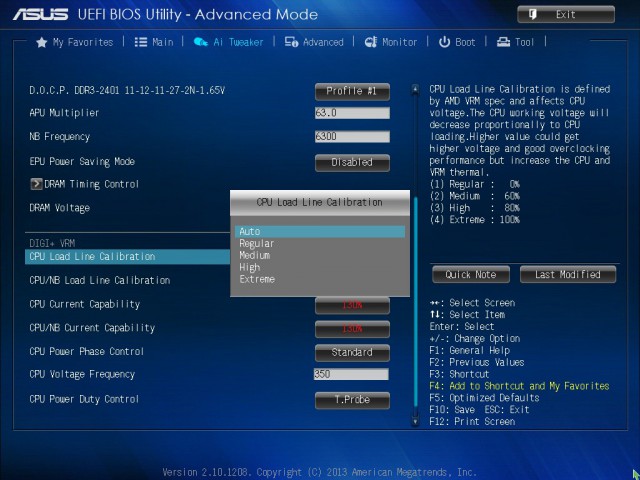Click the F12: Print Screen hint
Image resolution: width=640 pixels, height=480 pixels.
click(472, 422)
